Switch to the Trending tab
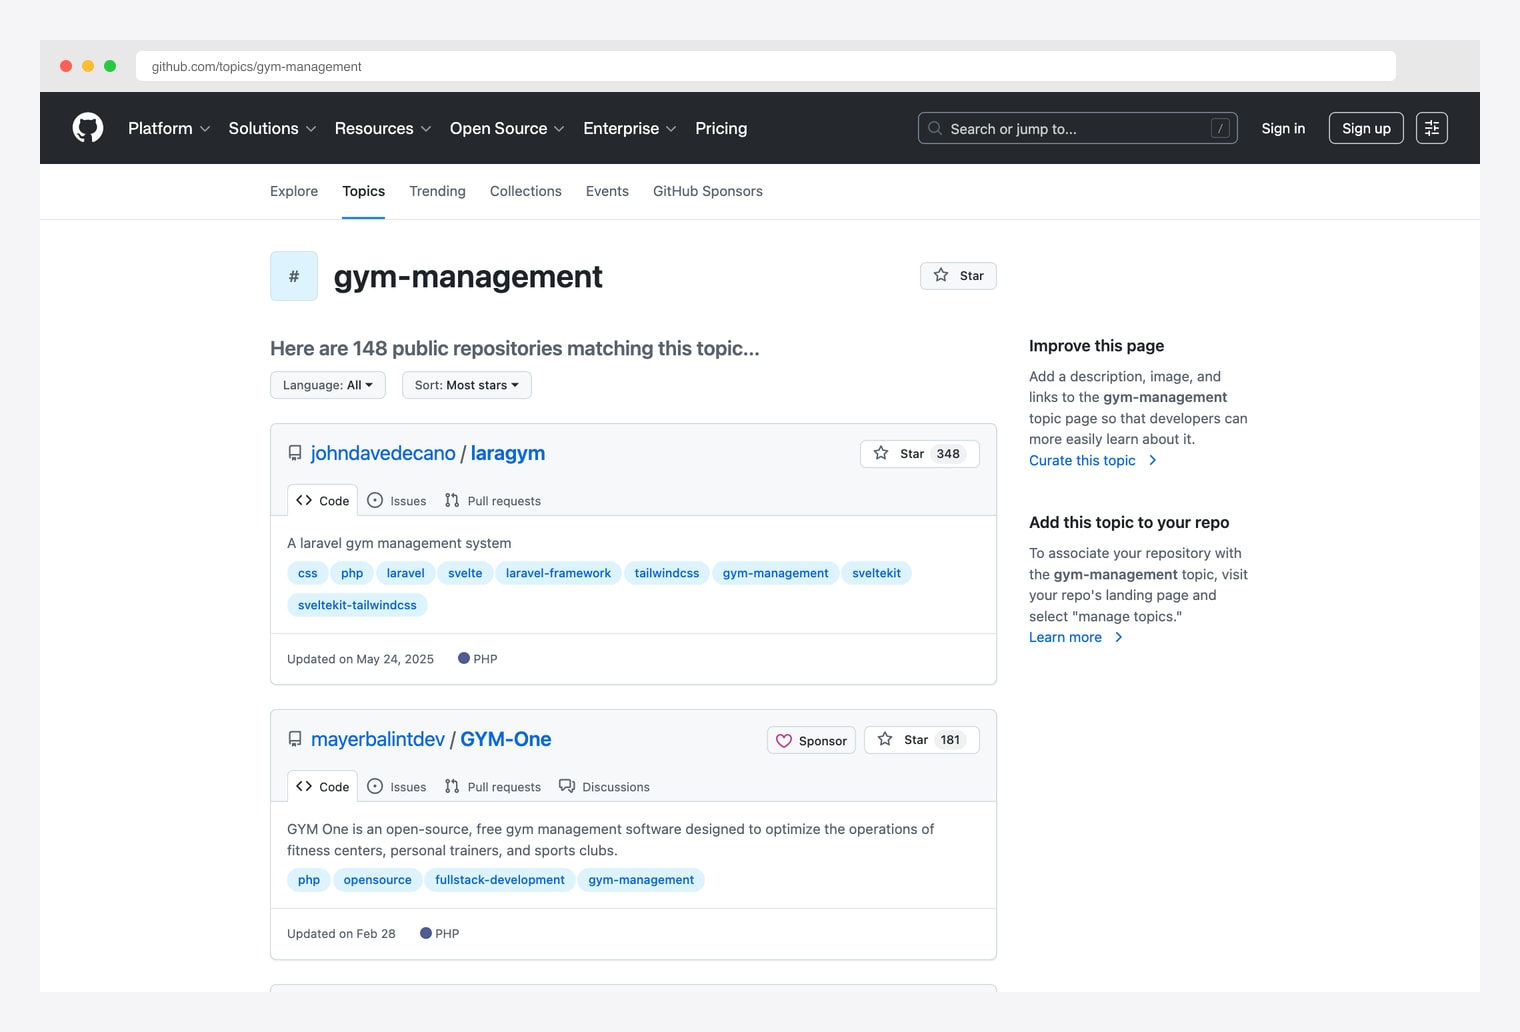Viewport: 1520px width, 1032px height. pyautogui.click(x=437, y=191)
